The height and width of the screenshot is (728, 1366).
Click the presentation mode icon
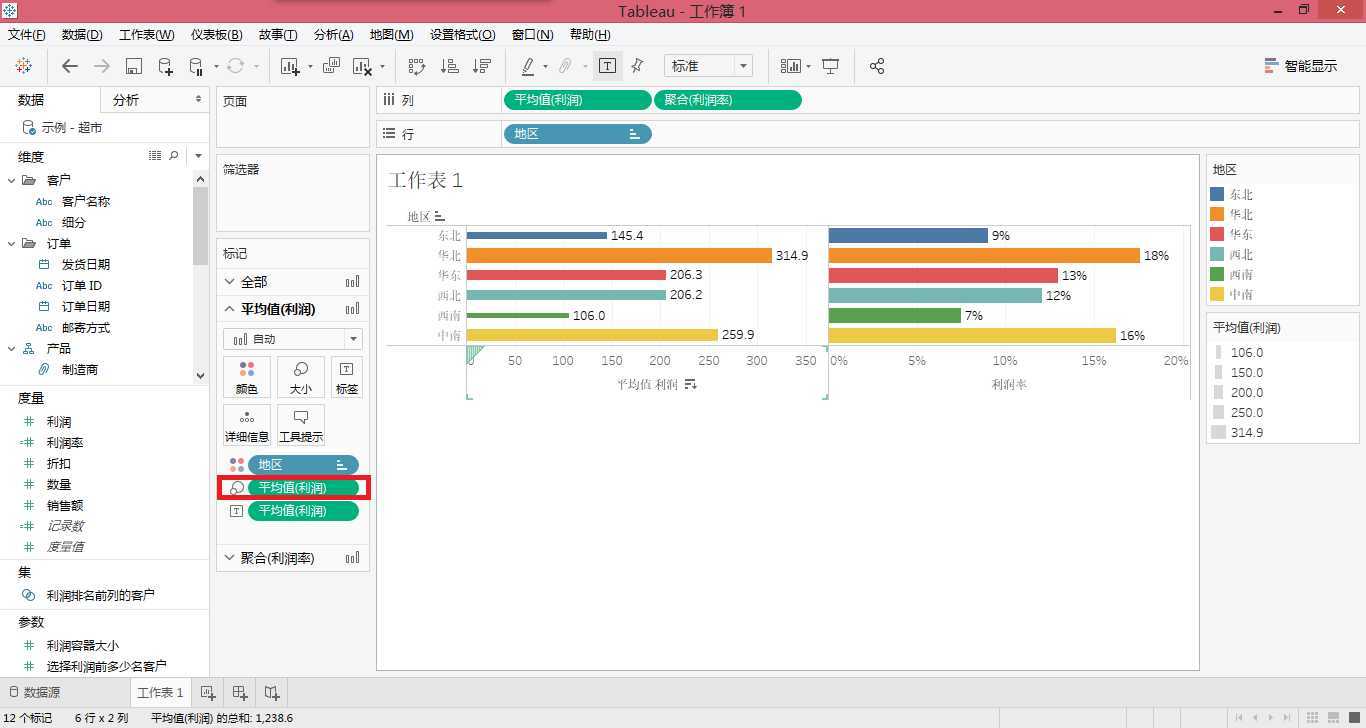(x=830, y=66)
